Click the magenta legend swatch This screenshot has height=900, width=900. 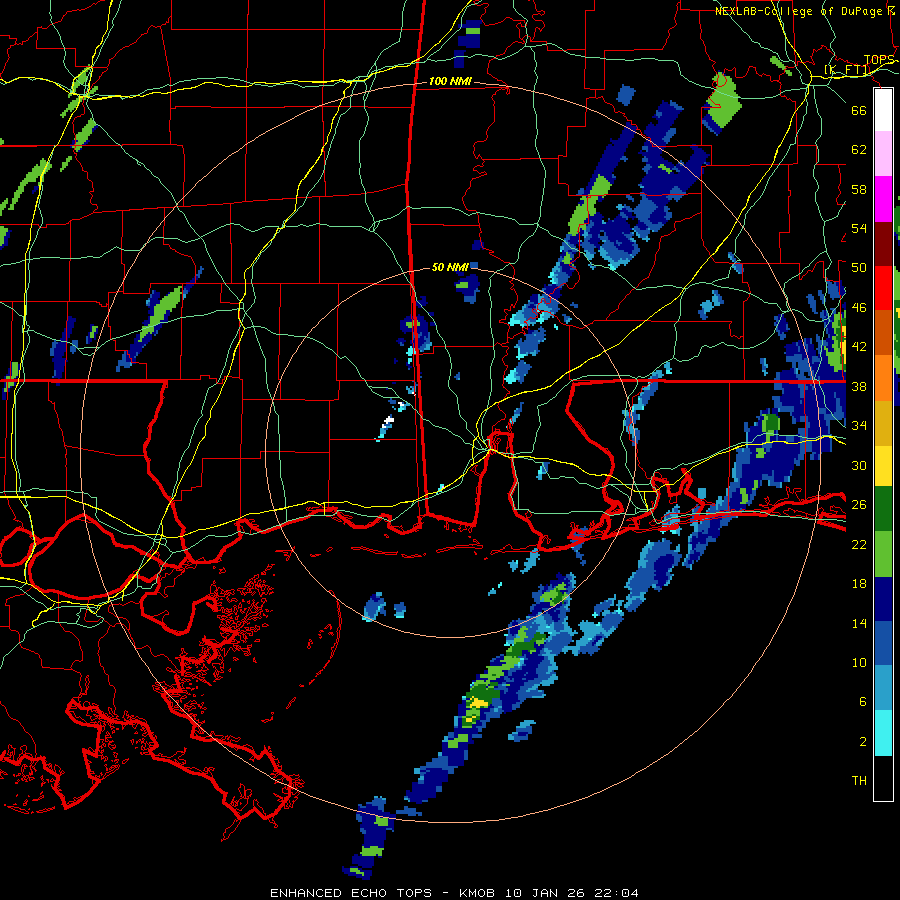(883, 199)
